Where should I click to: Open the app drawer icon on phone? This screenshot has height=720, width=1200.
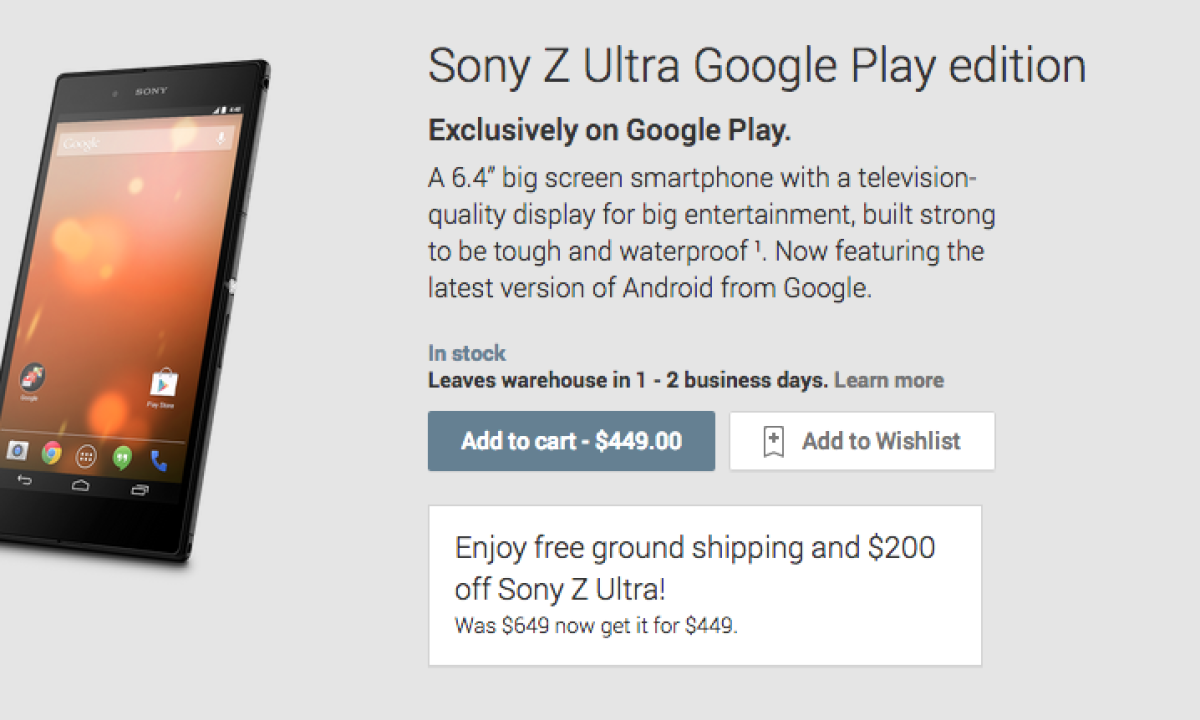[x=87, y=456]
